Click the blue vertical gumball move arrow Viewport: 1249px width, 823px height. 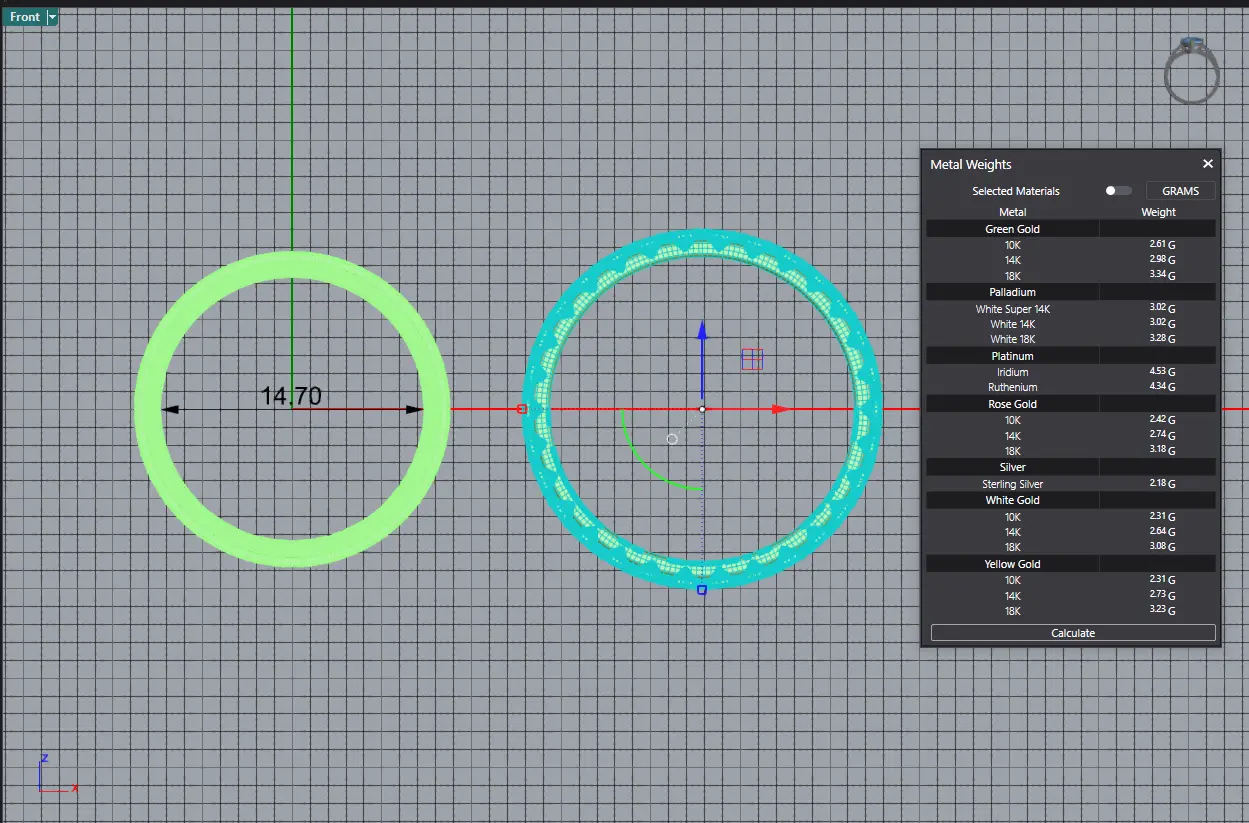tap(702, 332)
